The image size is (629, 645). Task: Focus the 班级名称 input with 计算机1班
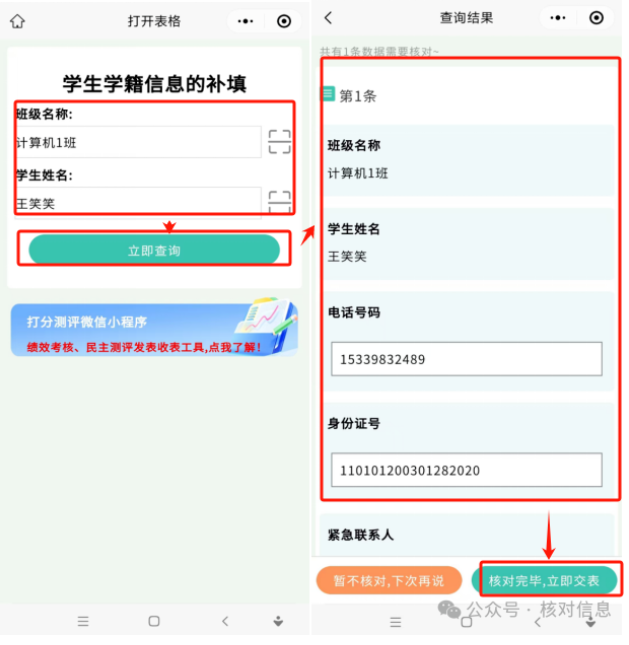point(139,142)
